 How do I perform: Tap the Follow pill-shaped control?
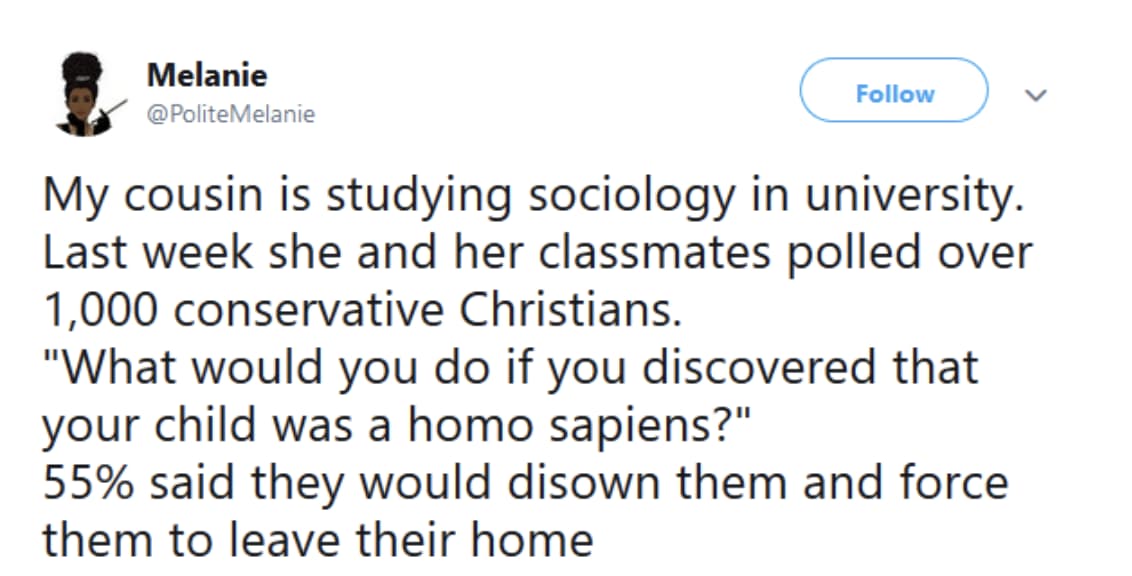click(x=893, y=92)
